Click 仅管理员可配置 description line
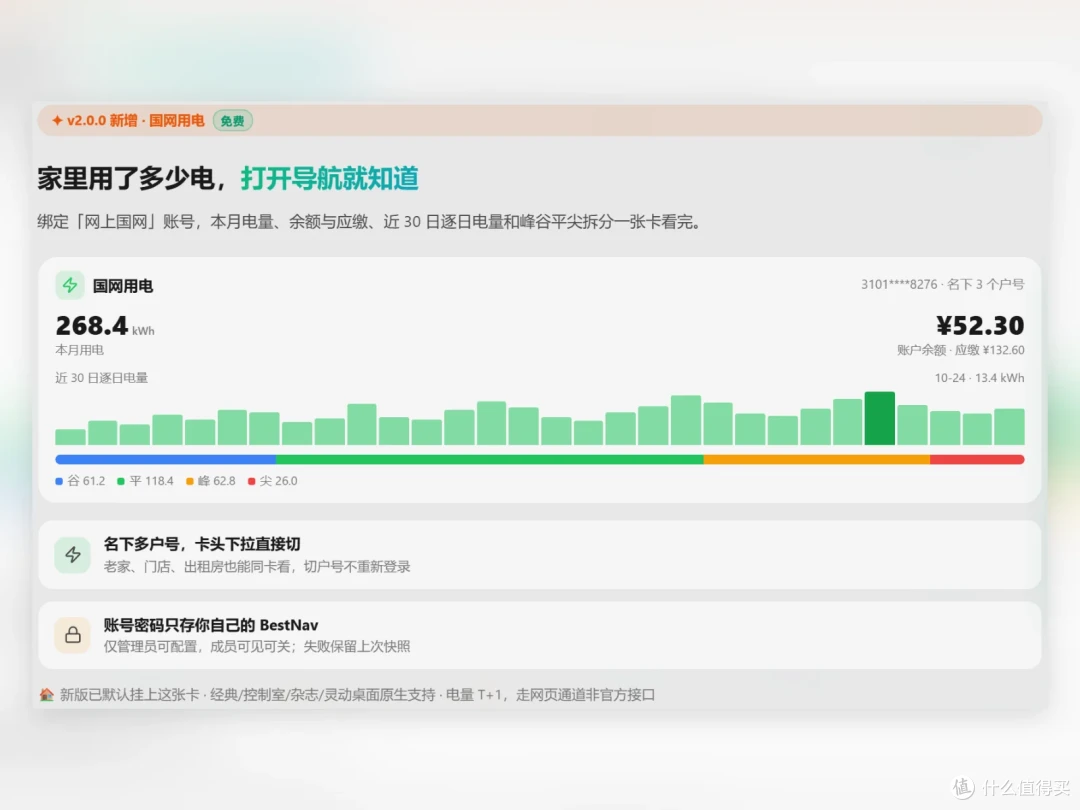 tap(257, 646)
